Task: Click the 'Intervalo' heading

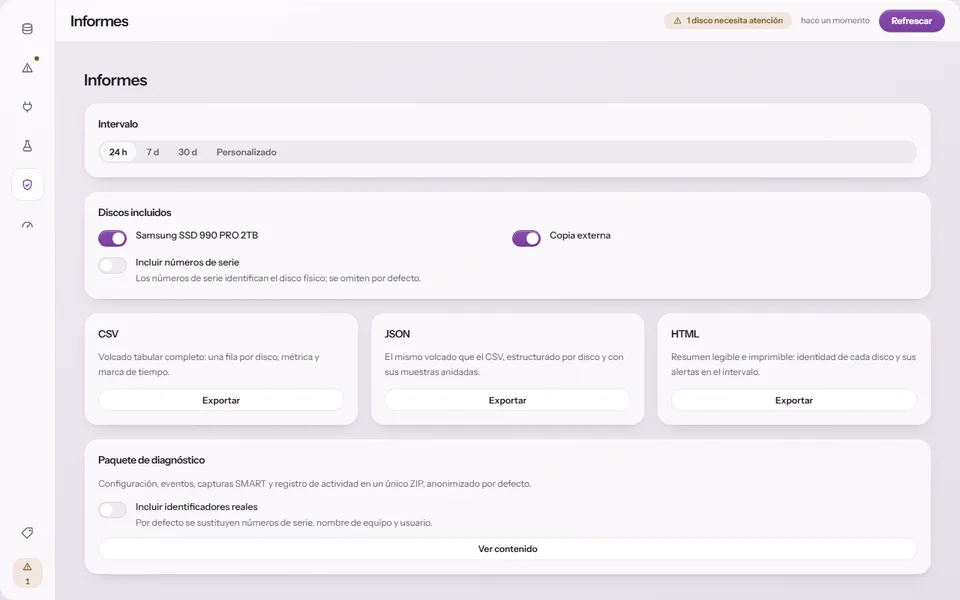Action: (x=118, y=124)
